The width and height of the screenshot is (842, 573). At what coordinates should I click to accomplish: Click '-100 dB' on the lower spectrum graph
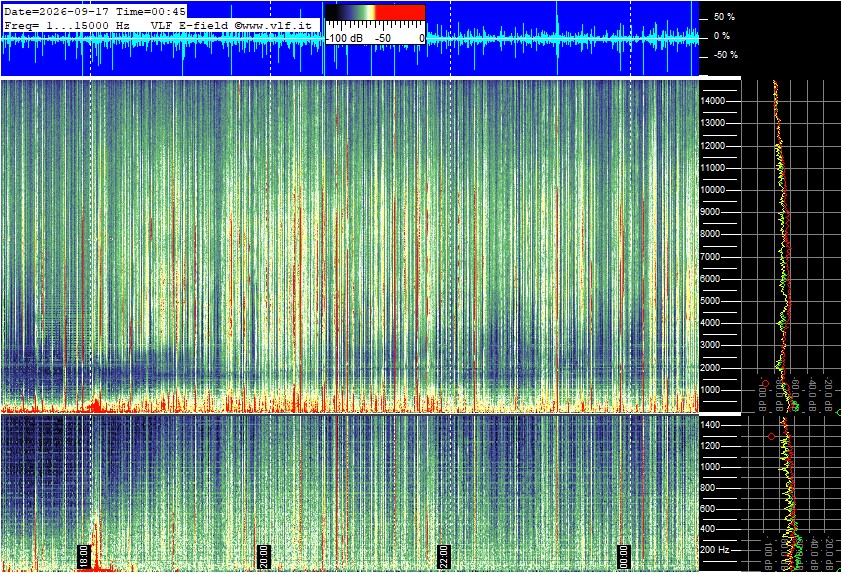click(768, 554)
